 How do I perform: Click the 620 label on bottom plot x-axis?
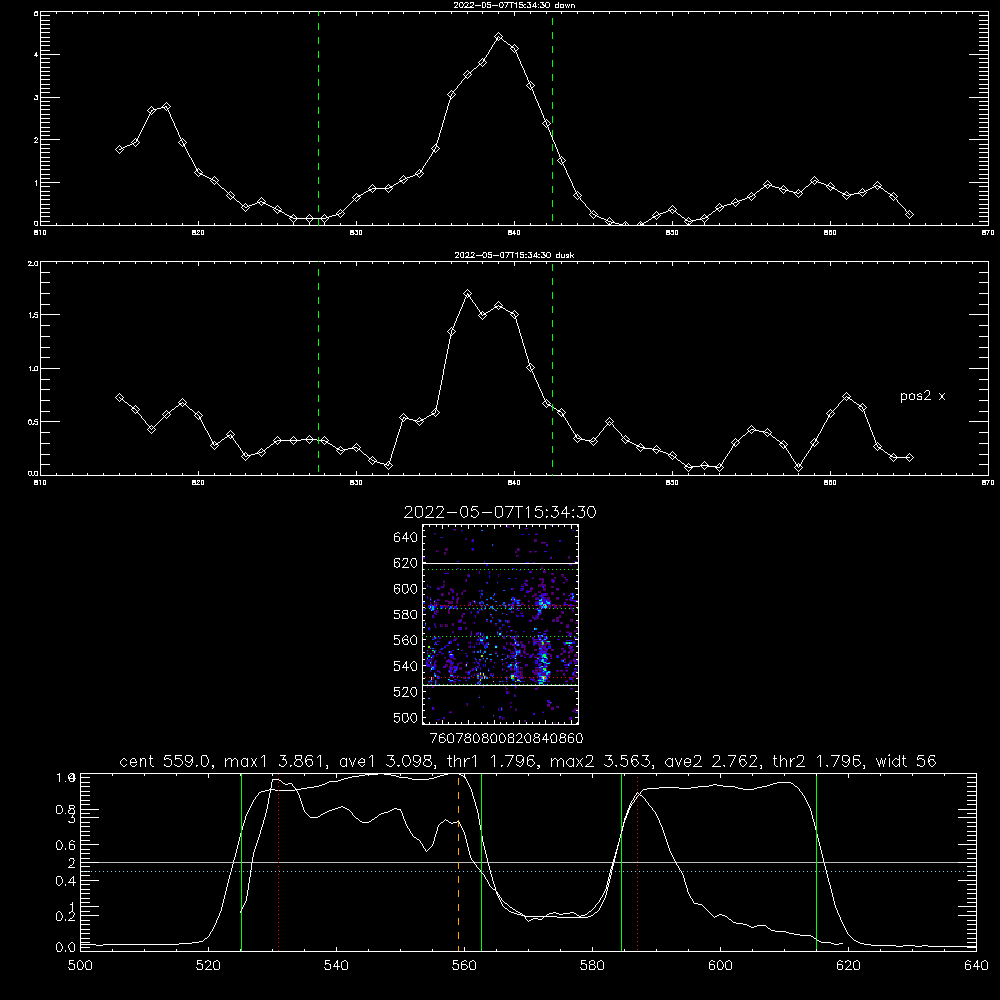pos(848,966)
